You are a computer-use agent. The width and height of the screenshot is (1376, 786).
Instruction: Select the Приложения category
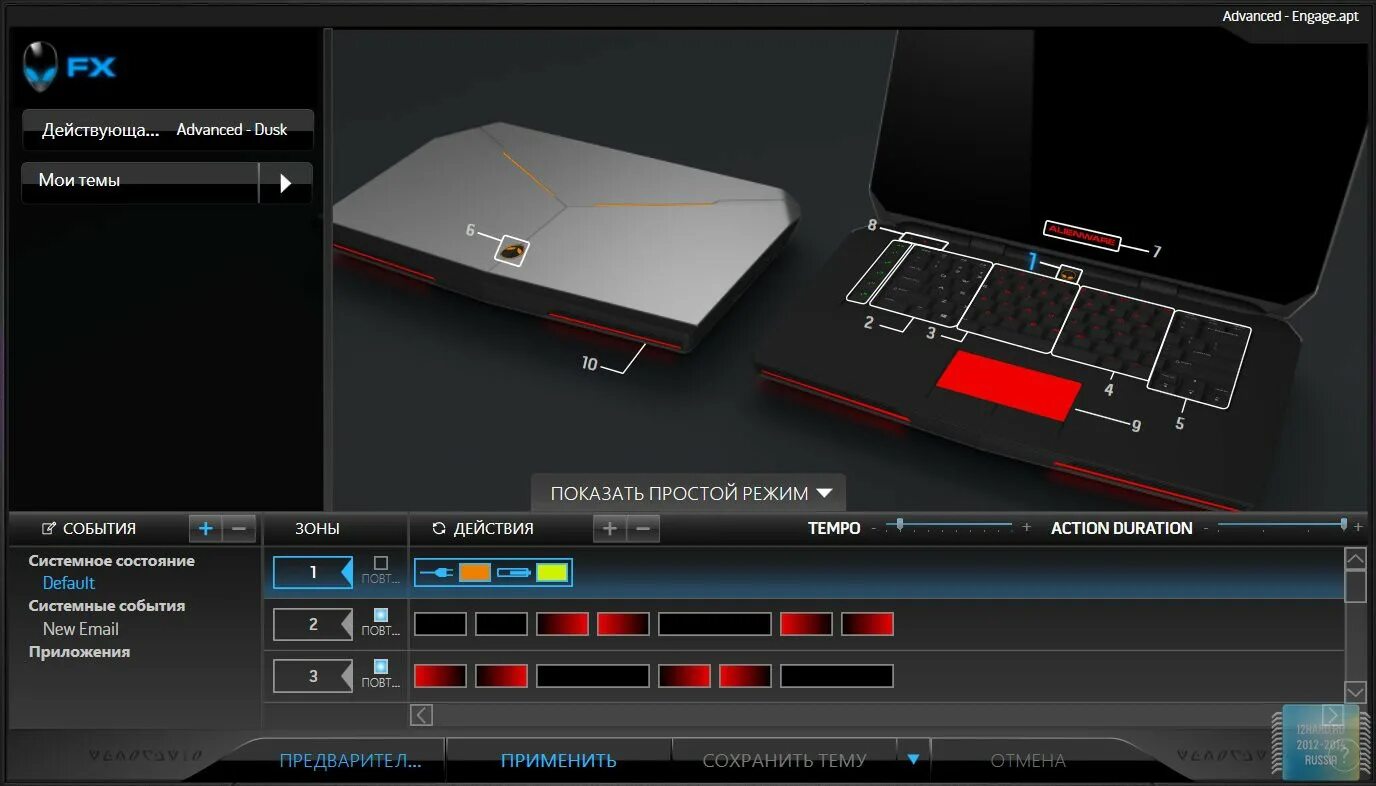tap(80, 652)
